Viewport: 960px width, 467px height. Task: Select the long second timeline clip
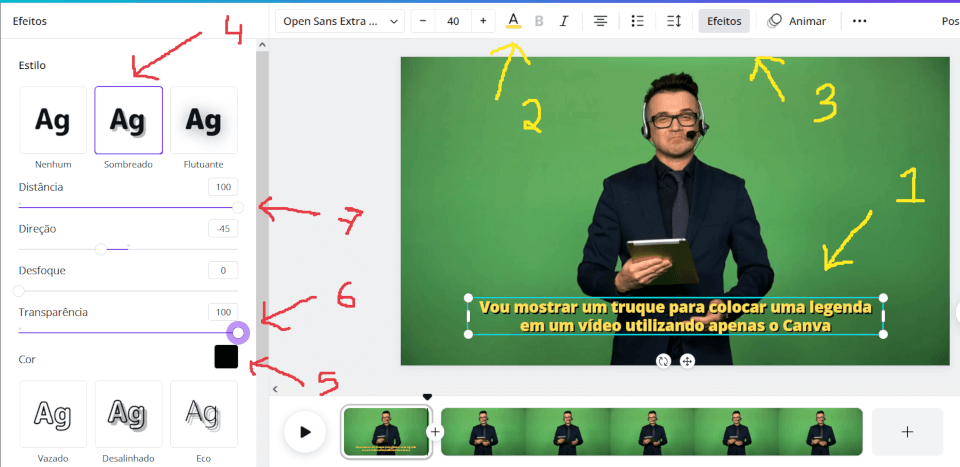pos(651,432)
